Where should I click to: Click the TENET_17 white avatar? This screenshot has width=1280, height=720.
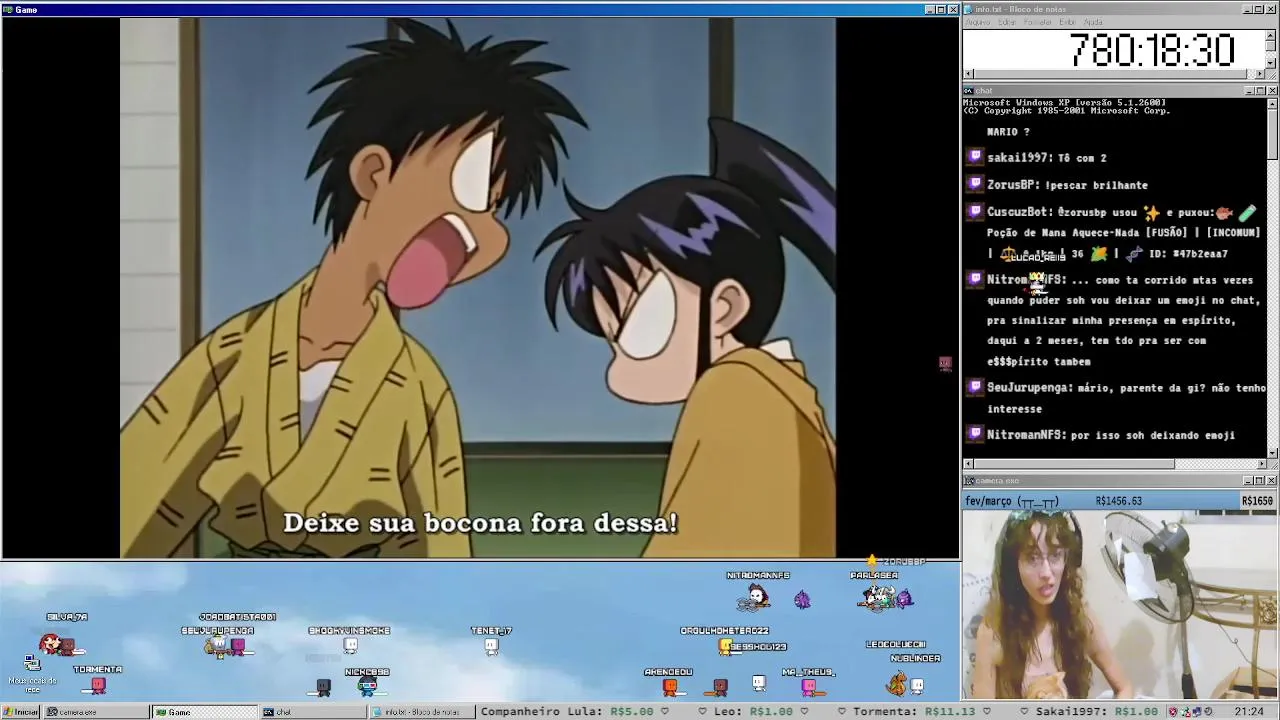tap(491, 646)
